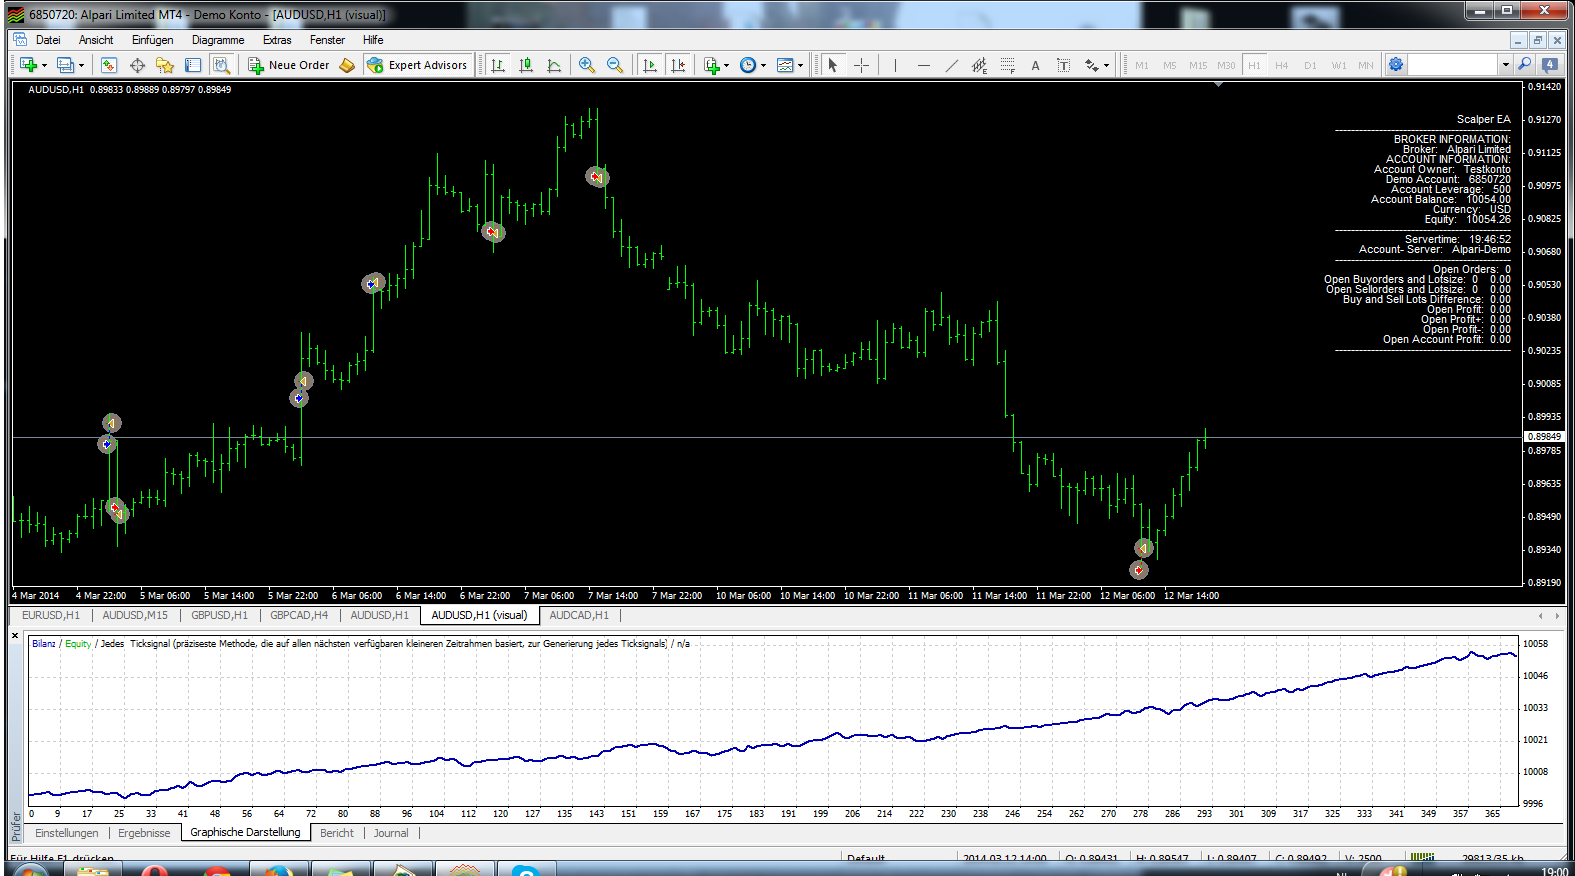Toggle M15 timeframe
This screenshot has height=876, width=1575.
[1198, 65]
